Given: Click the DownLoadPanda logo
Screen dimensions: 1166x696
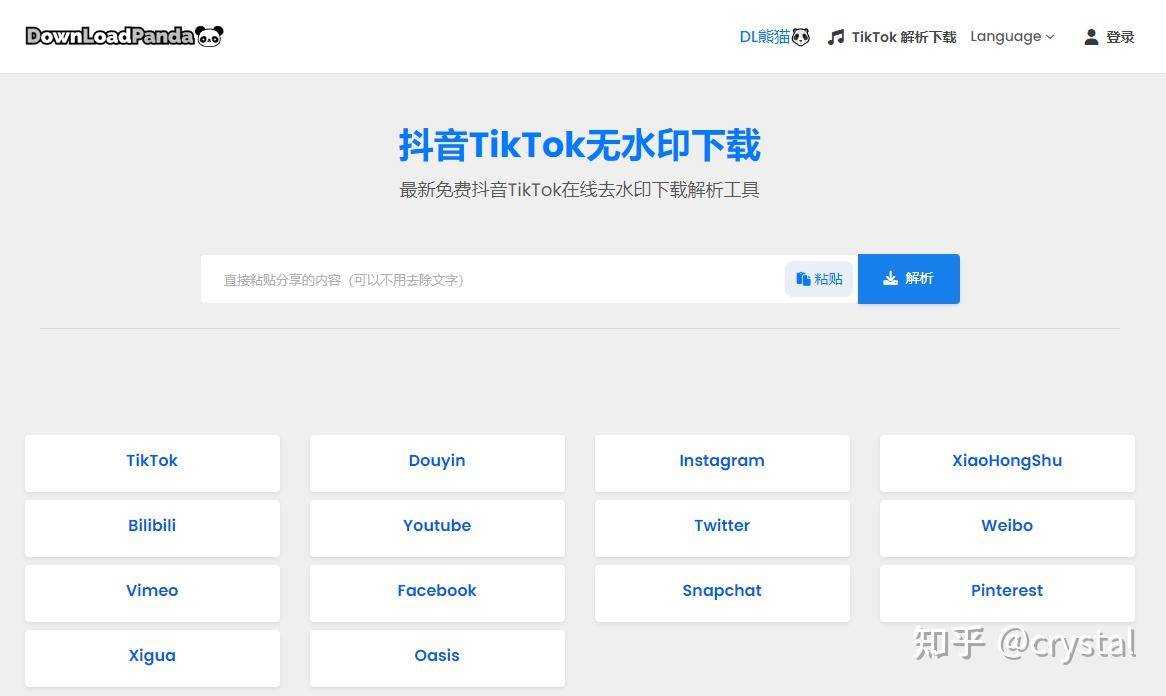Looking at the screenshot, I should pos(124,36).
